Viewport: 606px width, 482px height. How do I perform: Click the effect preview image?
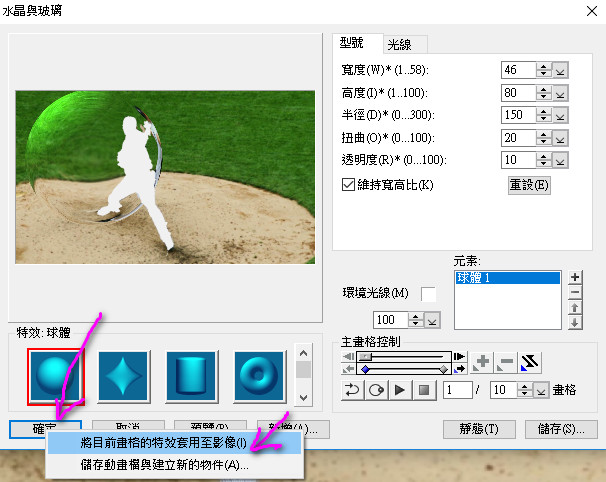click(x=165, y=177)
